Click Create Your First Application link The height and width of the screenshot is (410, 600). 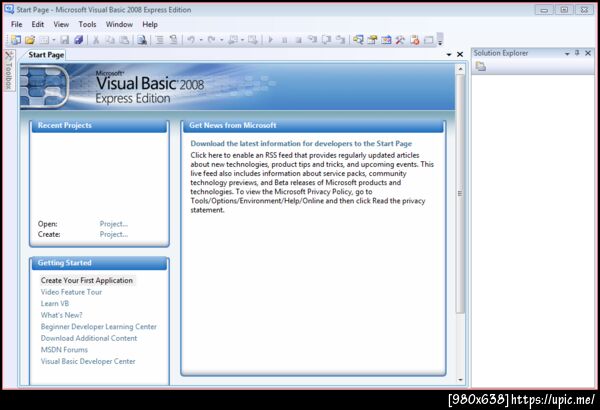(x=87, y=280)
